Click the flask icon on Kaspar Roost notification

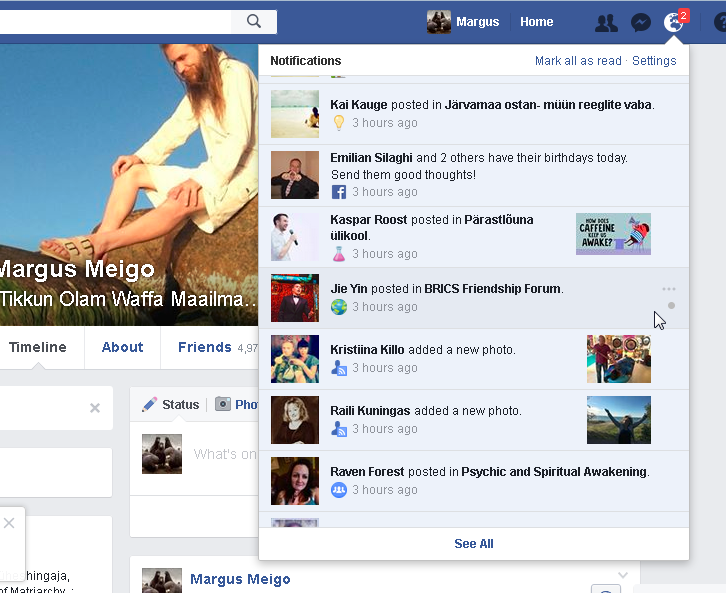[x=339, y=254]
